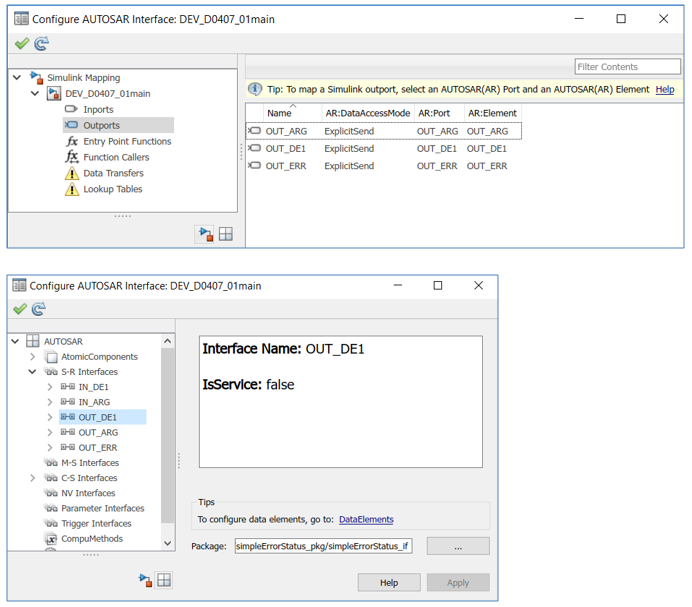This screenshot has width=692, height=607.
Task: Click the AUTOSAR tree scroll-up arrow
Action: click(167, 341)
